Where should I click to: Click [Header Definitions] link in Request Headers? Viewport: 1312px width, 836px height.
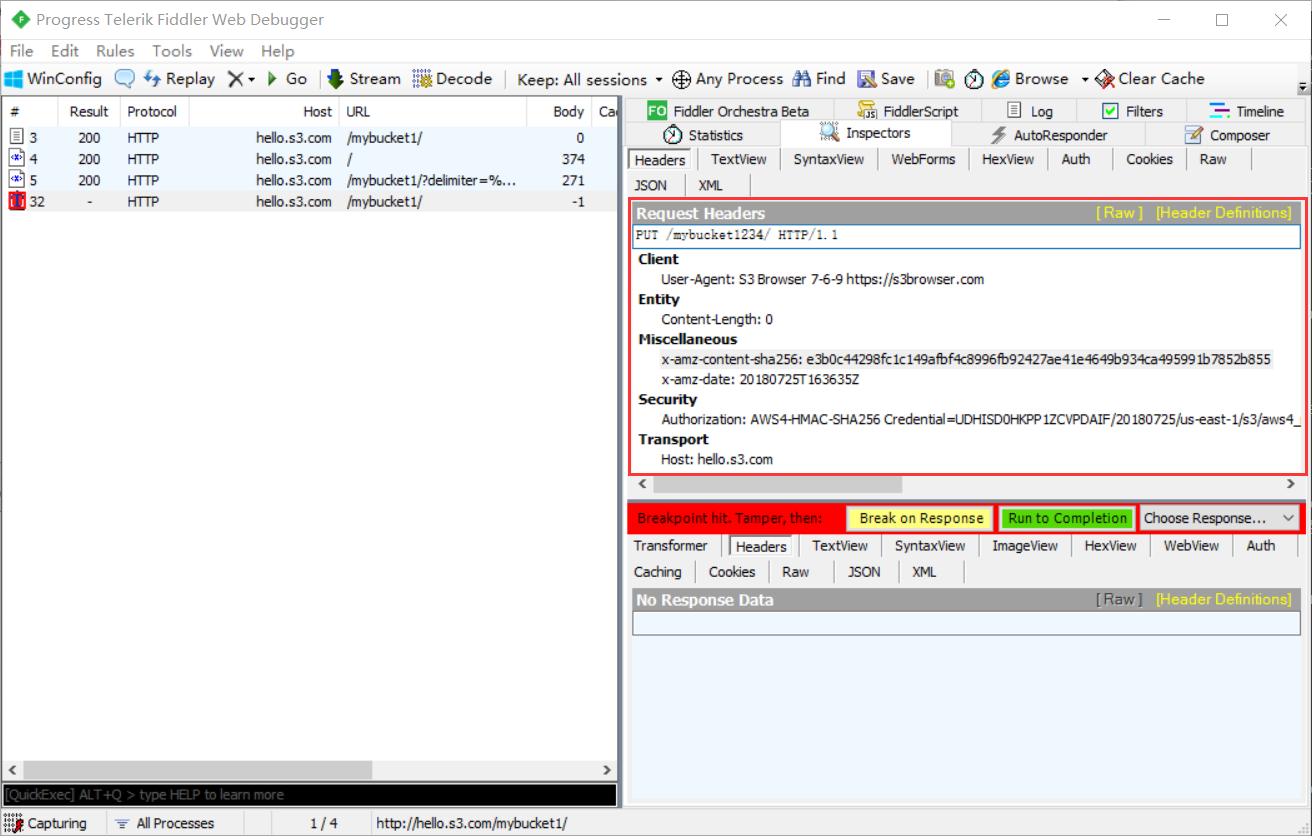click(1224, 212)
